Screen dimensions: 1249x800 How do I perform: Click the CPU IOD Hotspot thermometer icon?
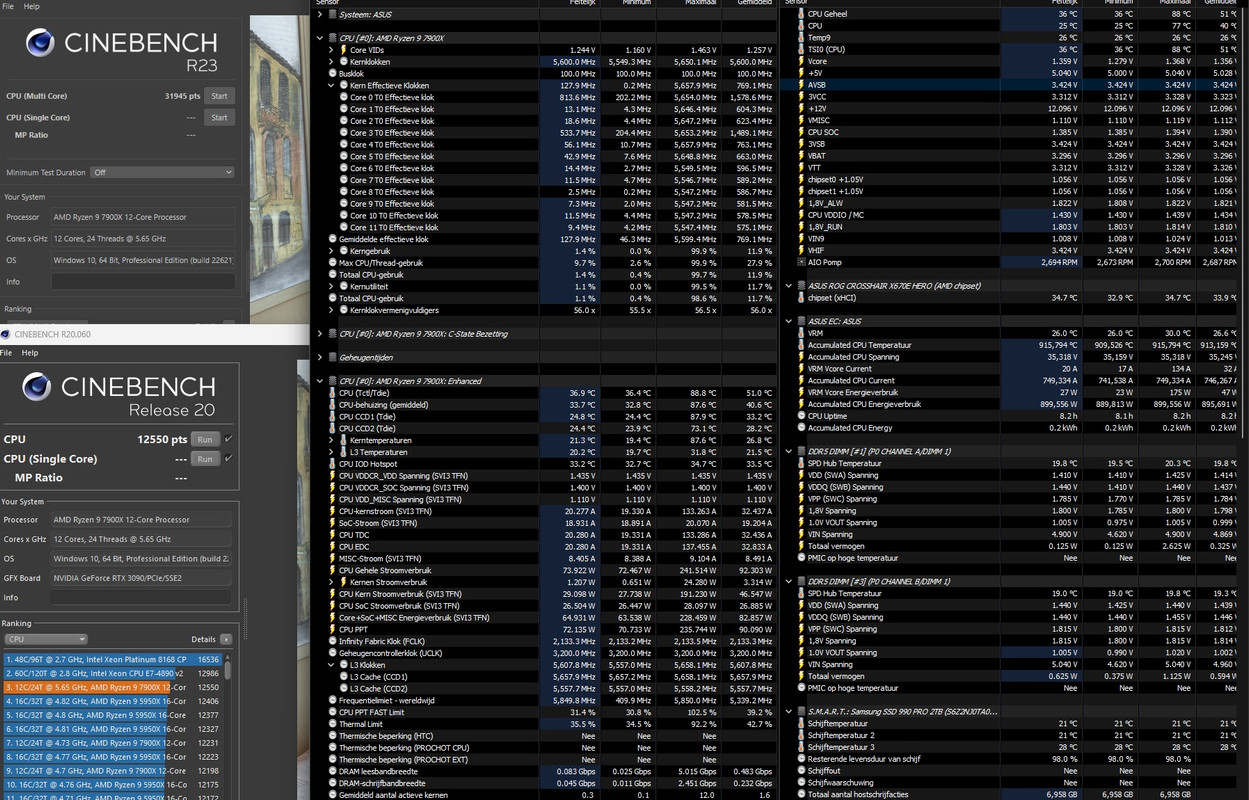[332, 464]
